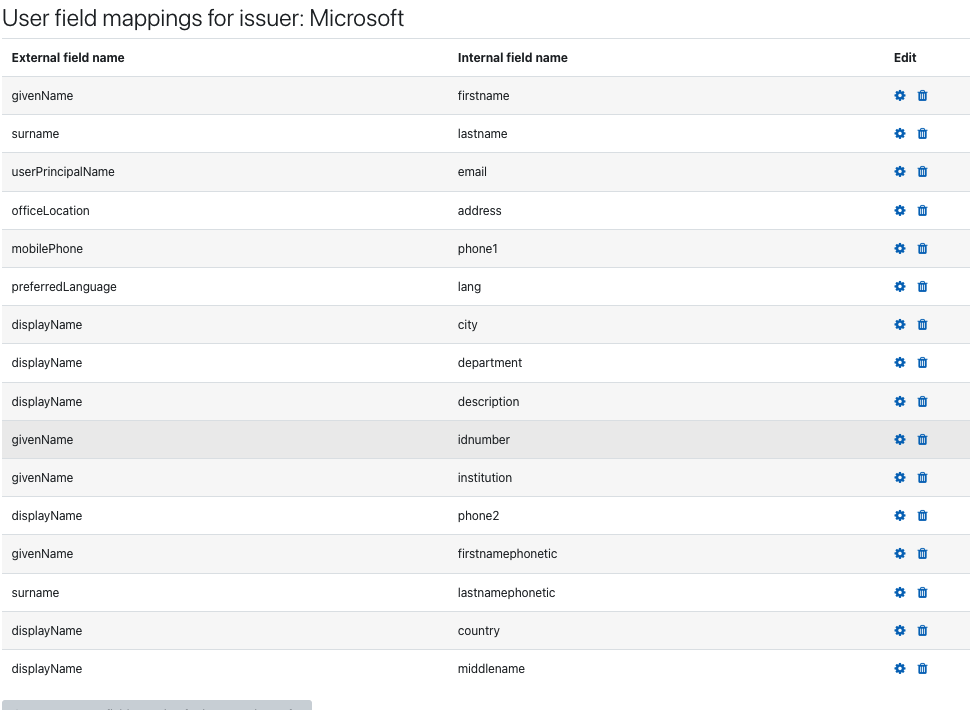Edit the description field mapping

pos(899,401)
